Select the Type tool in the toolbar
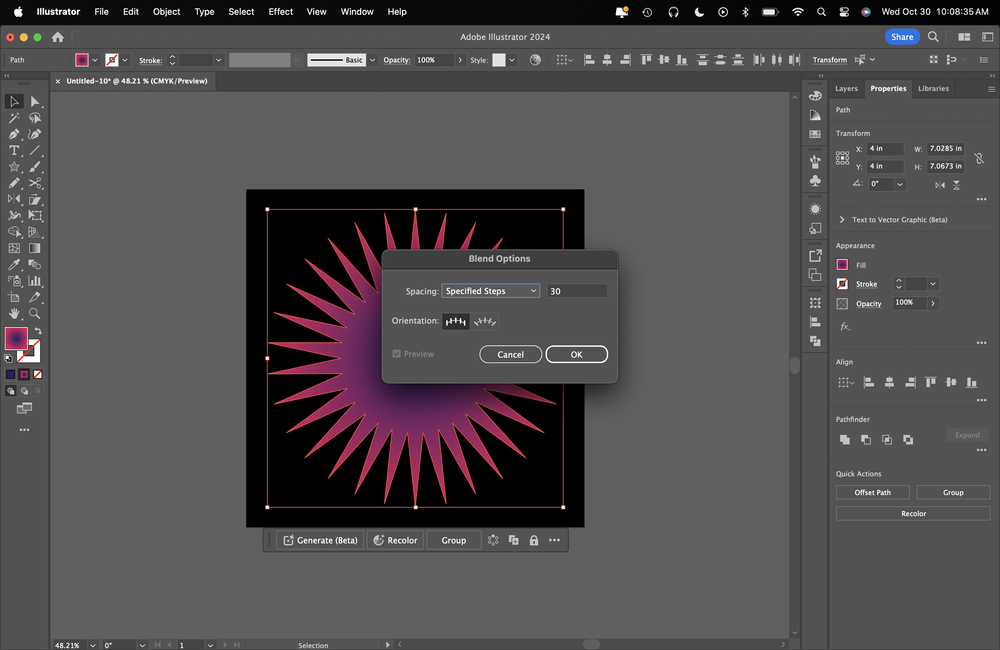1000x650 pixels. point(14,150)
